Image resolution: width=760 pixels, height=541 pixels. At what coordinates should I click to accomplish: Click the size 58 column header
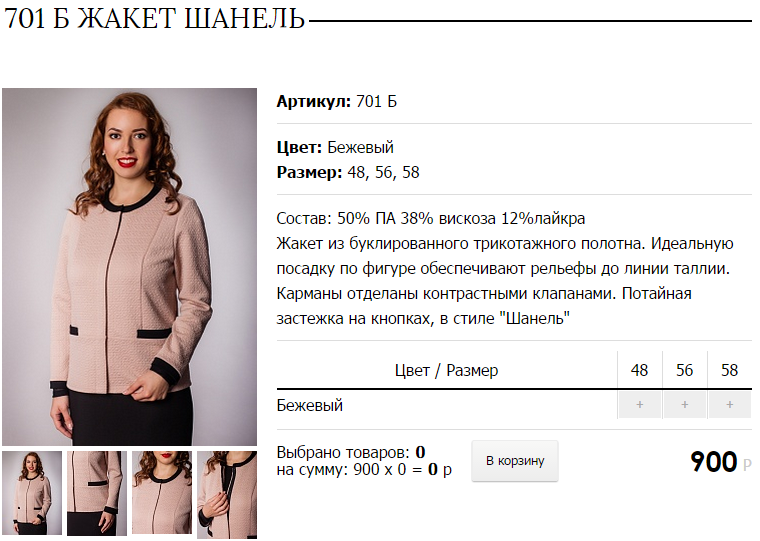729,370
